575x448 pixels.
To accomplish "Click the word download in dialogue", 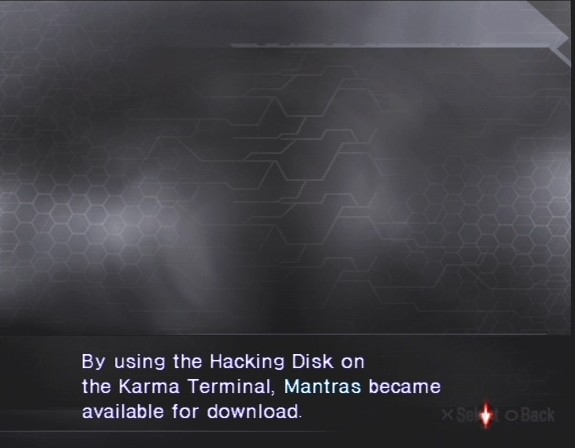I will pos(252,411).
